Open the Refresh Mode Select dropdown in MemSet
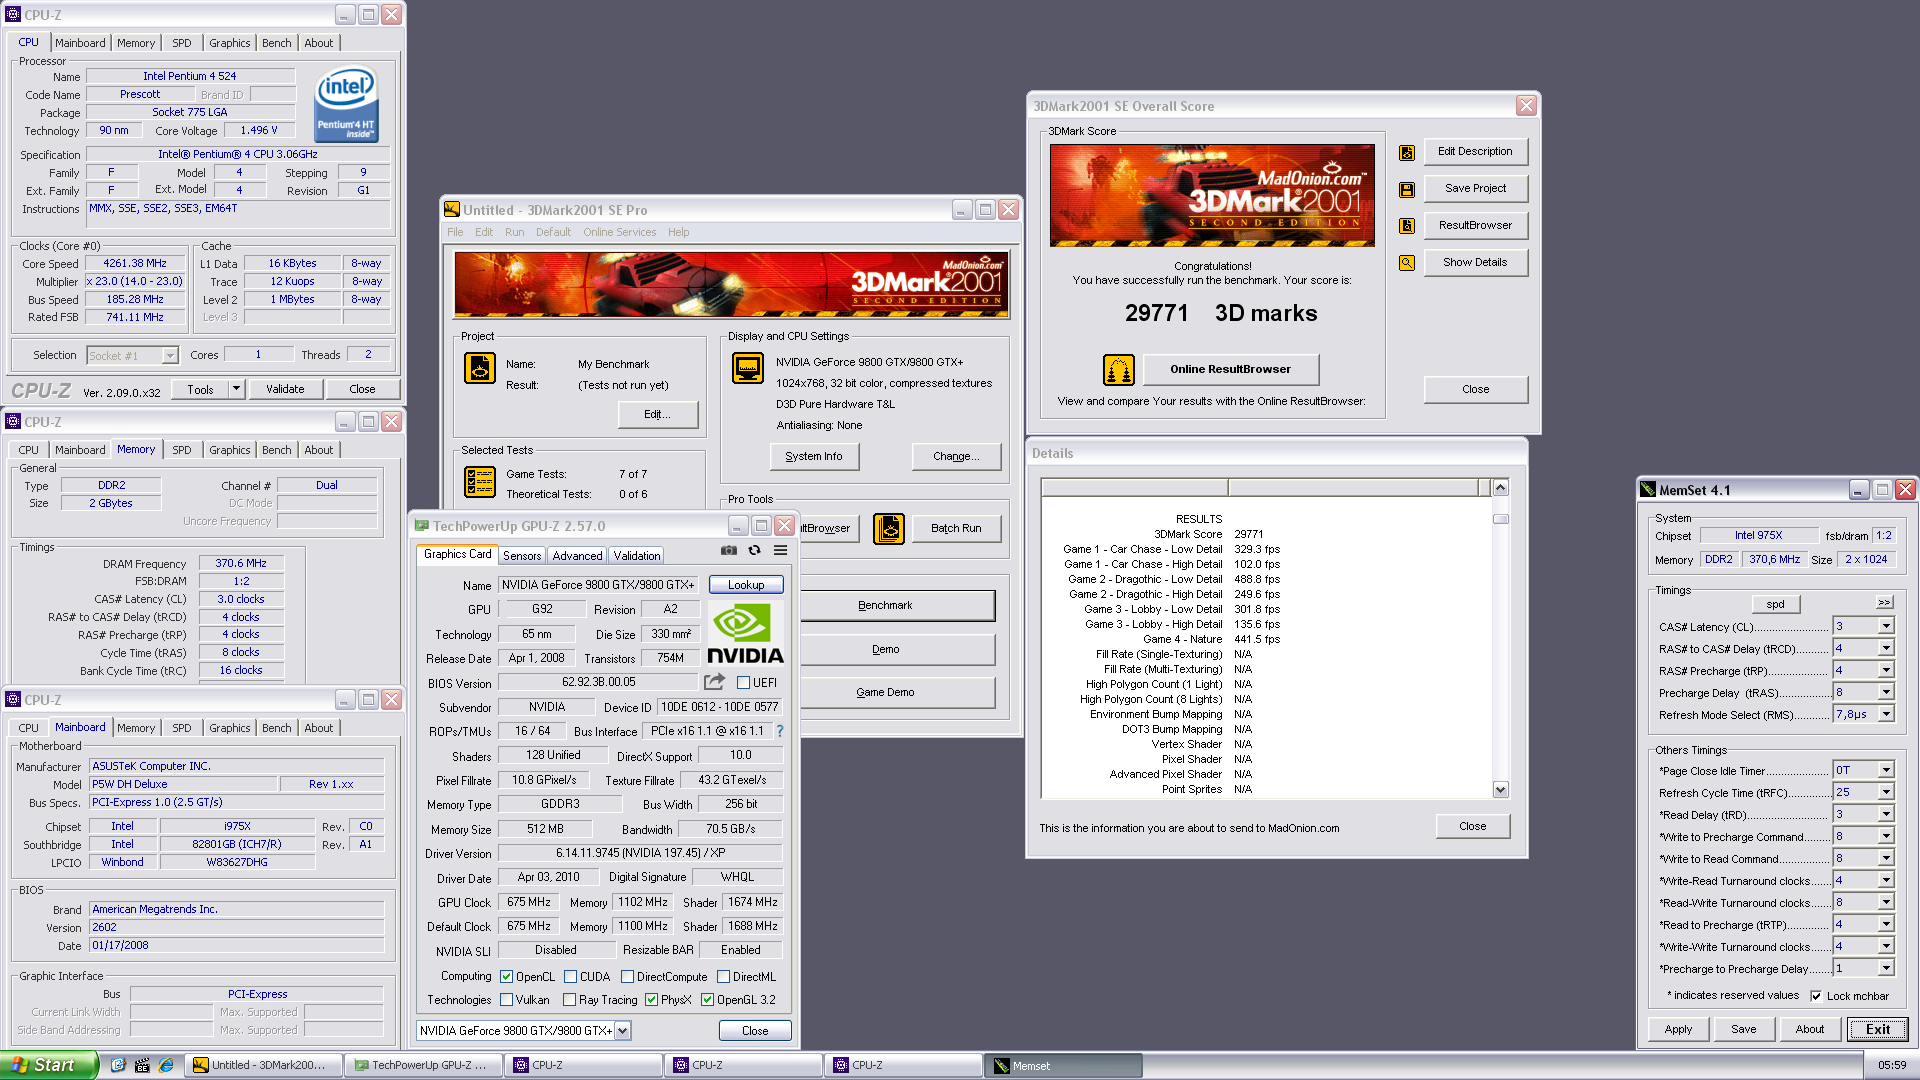The height and width of the screenshot is (1080, 1920). (x=1887, y=714)
